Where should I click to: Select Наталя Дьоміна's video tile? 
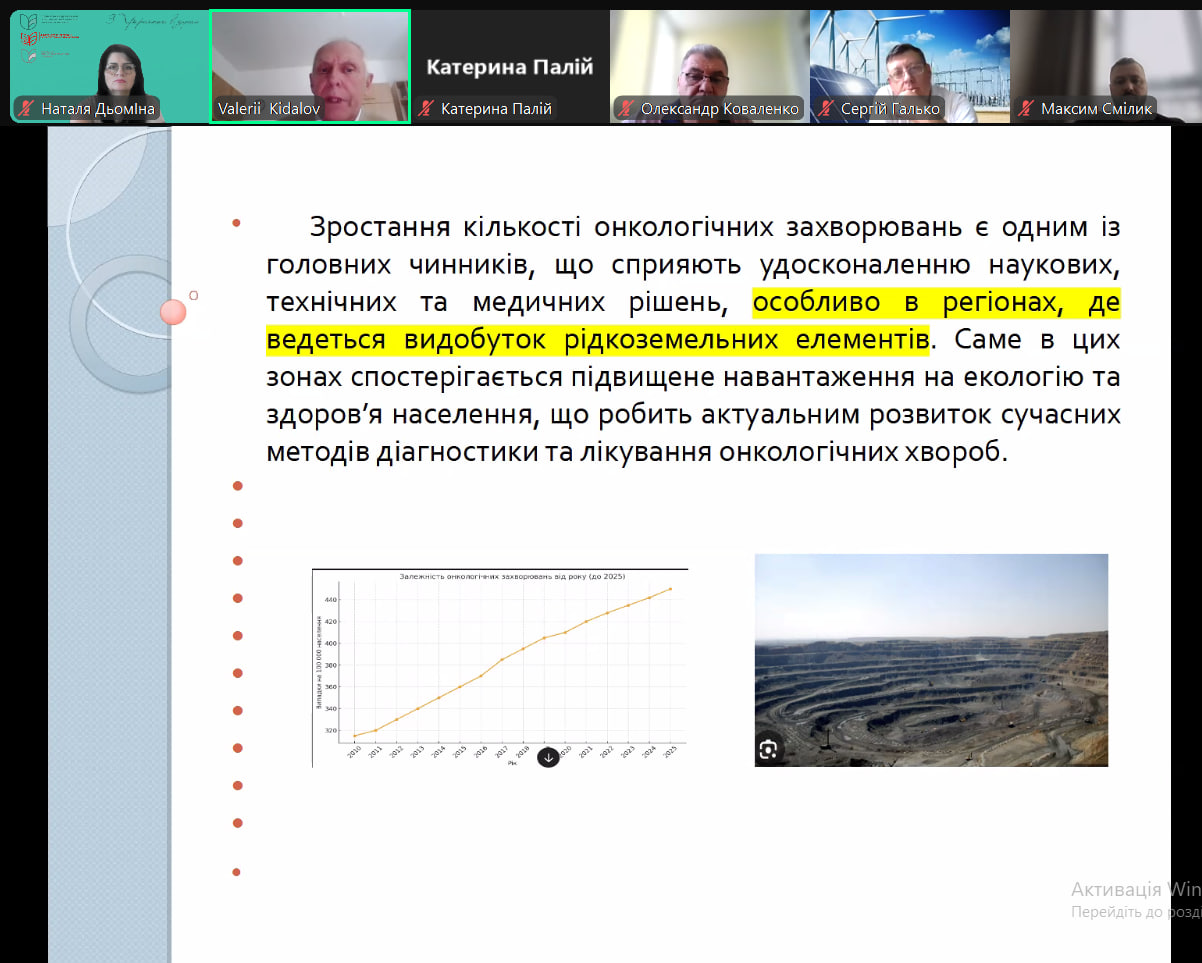(x=109, y=66)
